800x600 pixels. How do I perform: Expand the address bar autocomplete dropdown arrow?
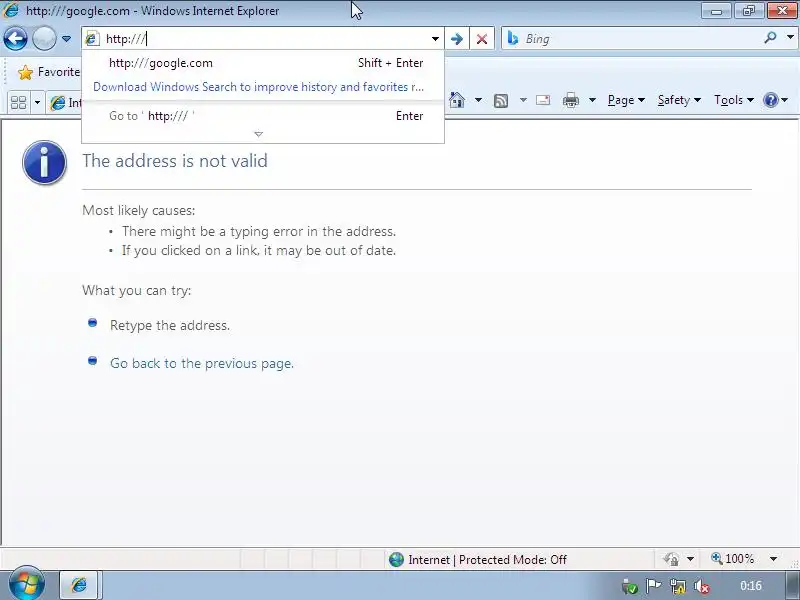435,39
